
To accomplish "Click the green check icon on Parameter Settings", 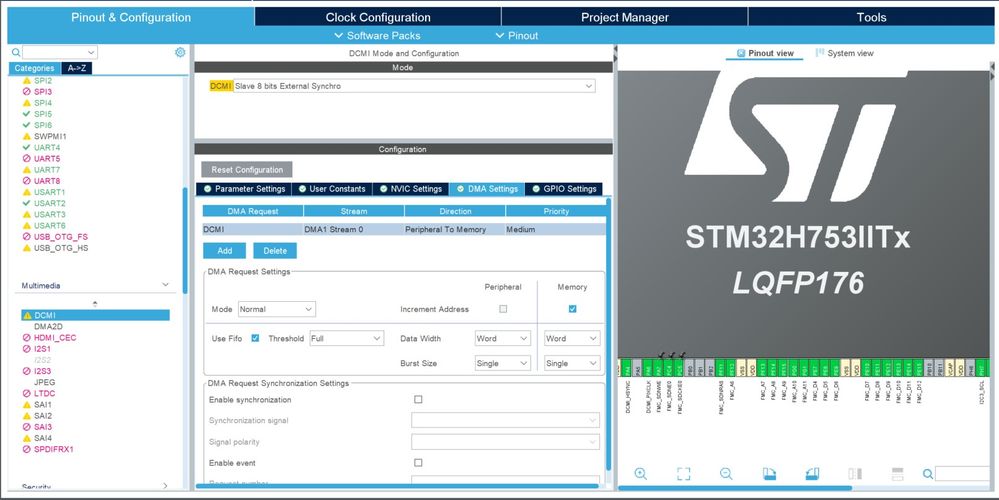I will 208,189.
